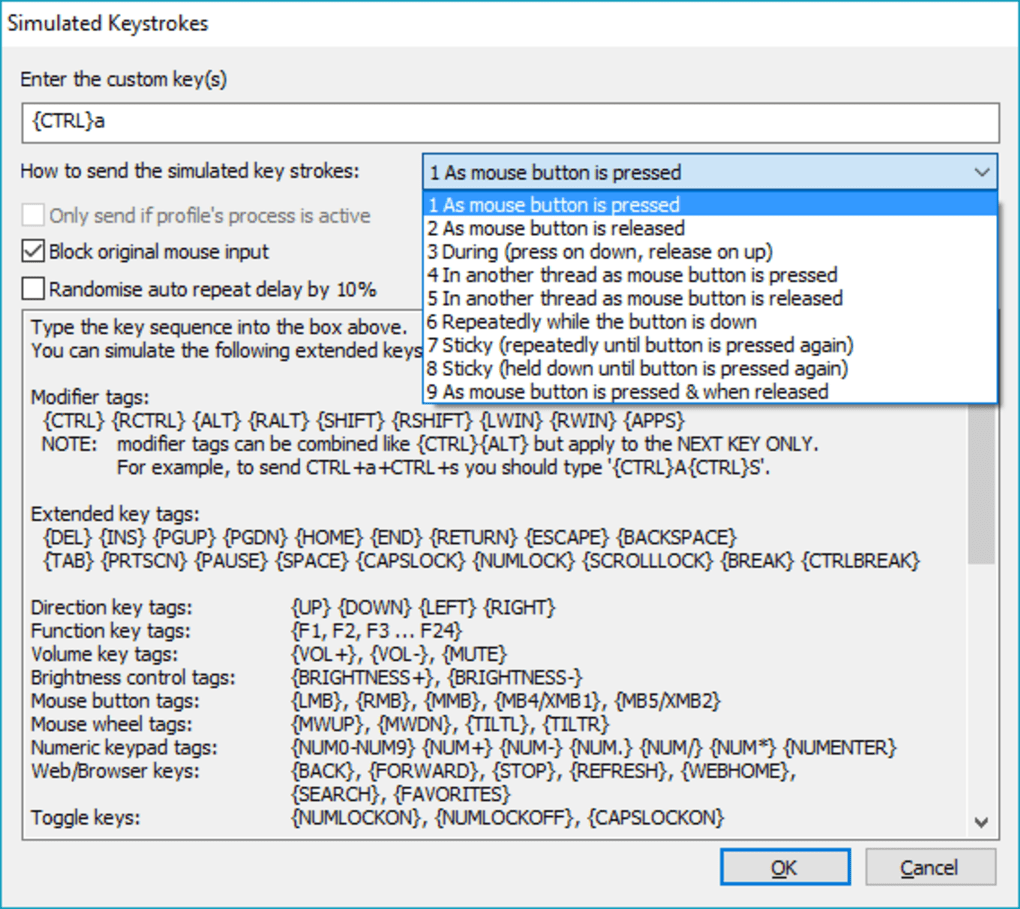The image size is (1020, 909).
Task: Open the keystroke send method combo box arrow
Action: point(984,171)
